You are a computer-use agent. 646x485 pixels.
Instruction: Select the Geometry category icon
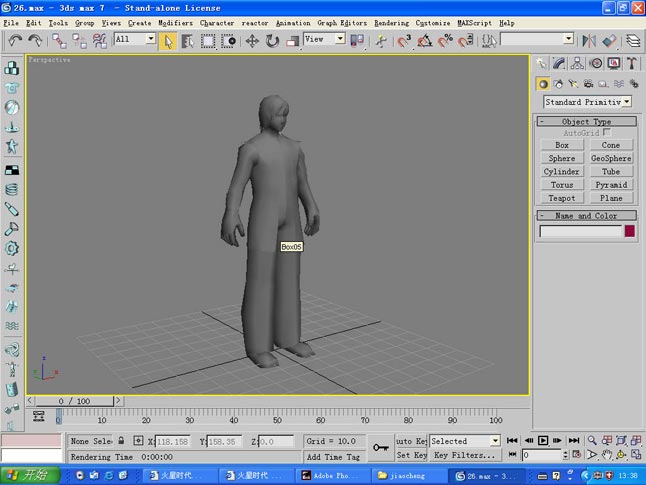tap(543, 84)
